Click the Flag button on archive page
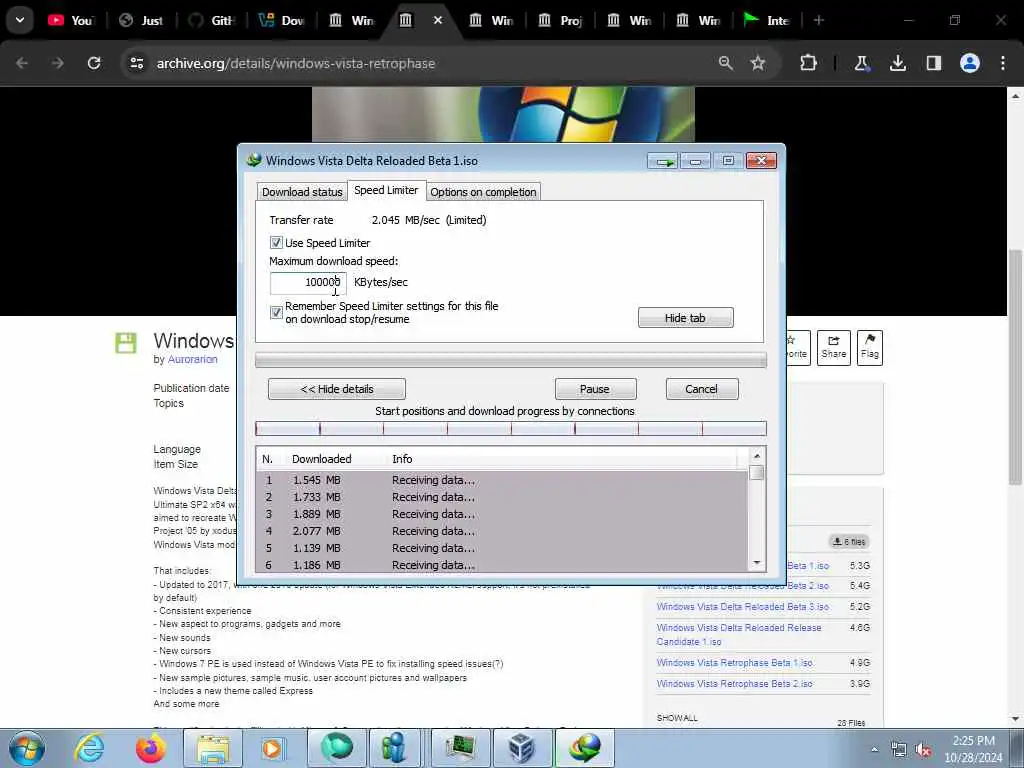 click(870, 347)
